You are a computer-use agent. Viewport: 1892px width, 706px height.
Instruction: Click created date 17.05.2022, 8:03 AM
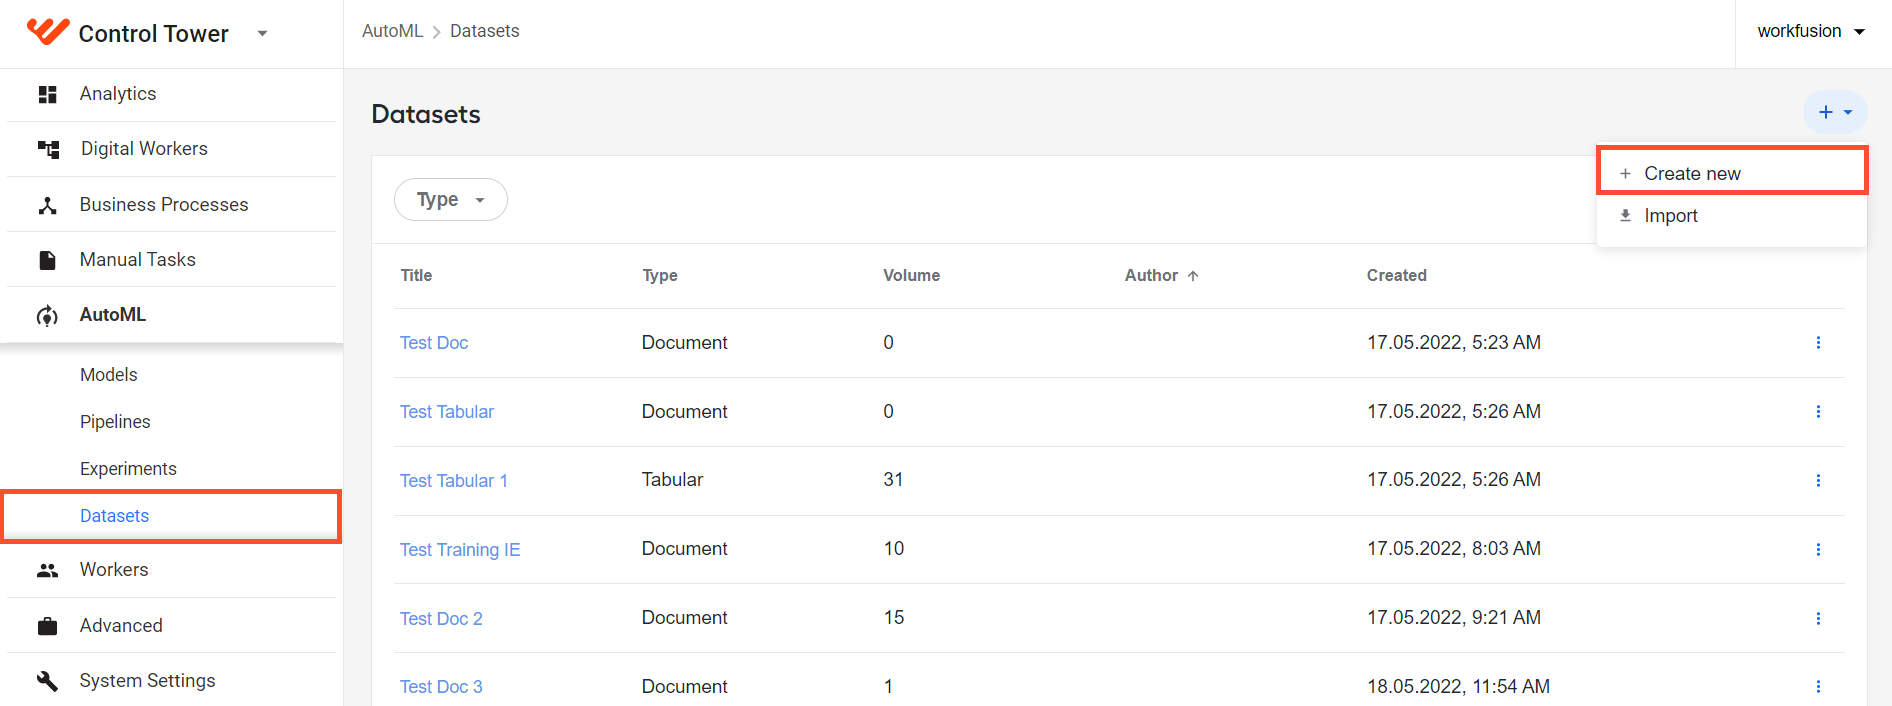coord(1454,549)
